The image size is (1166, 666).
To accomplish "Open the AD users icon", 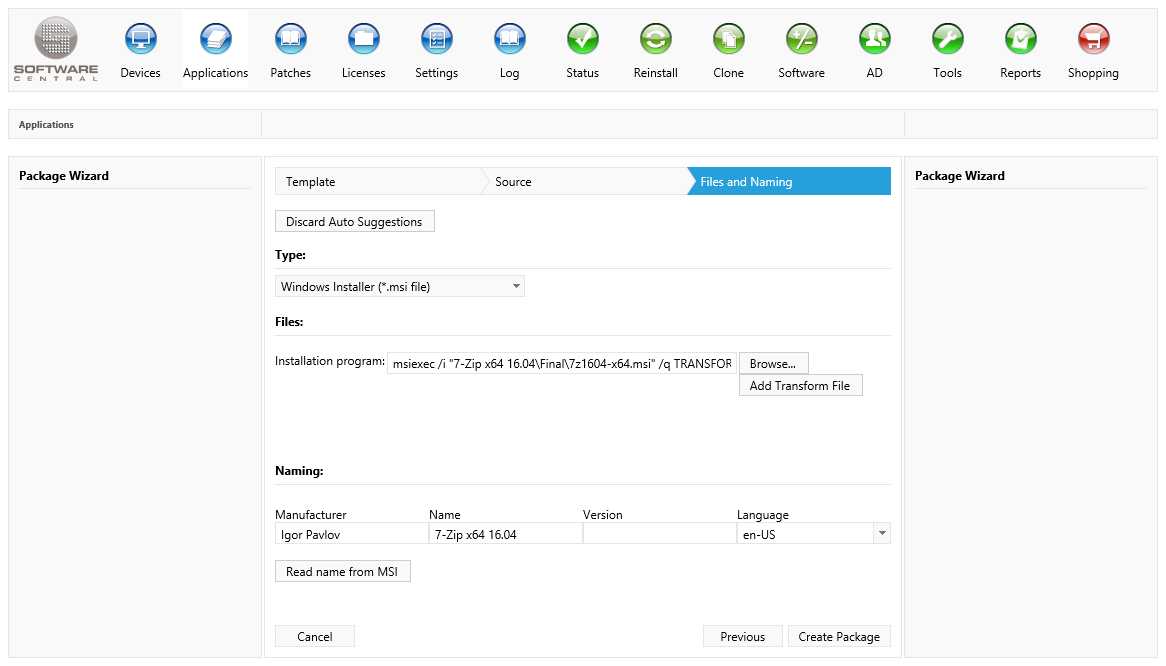I will [x=874, y=40].
